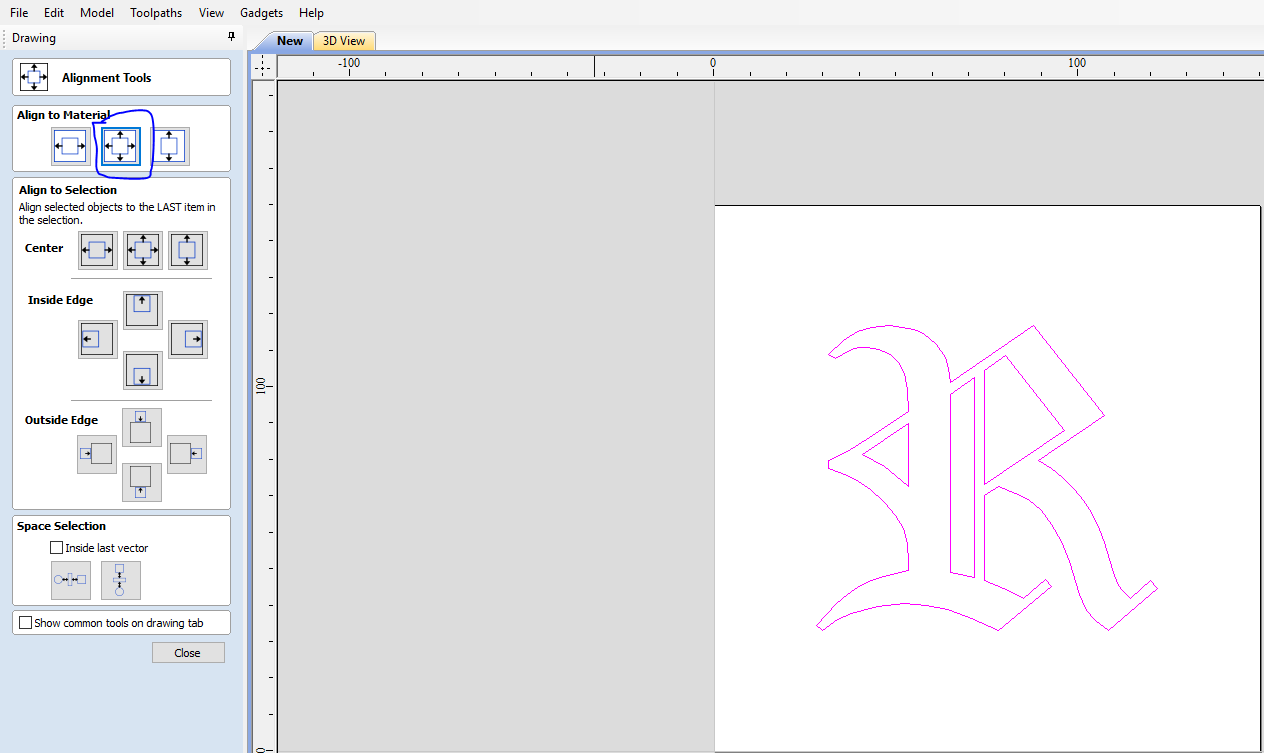Open the Gadgets menu
This screenshot has width=1264, height=753.
[261, 13]
